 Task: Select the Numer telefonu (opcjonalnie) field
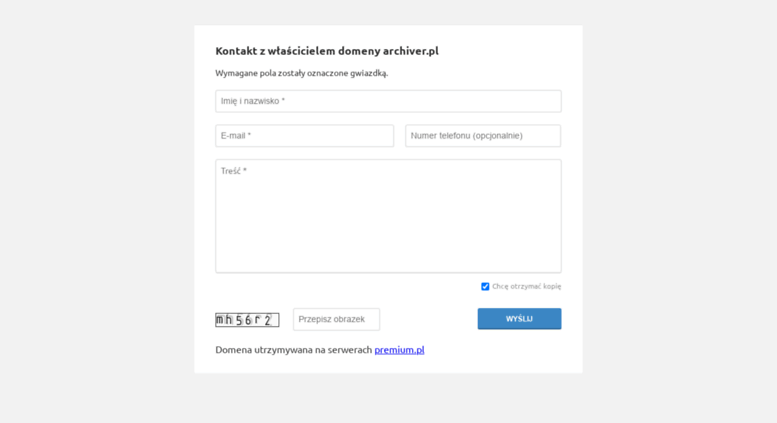(483, 136)
